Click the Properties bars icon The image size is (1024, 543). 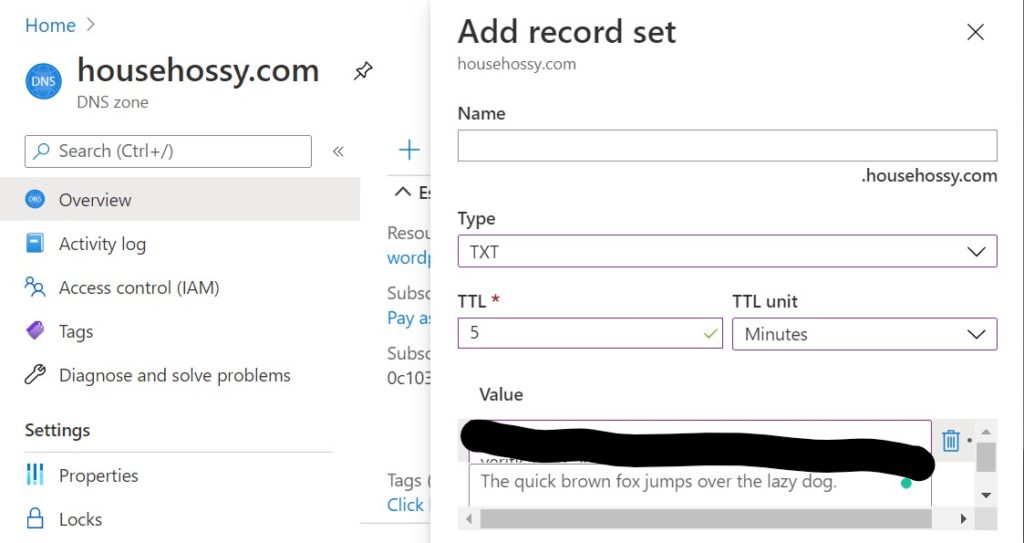35,474
